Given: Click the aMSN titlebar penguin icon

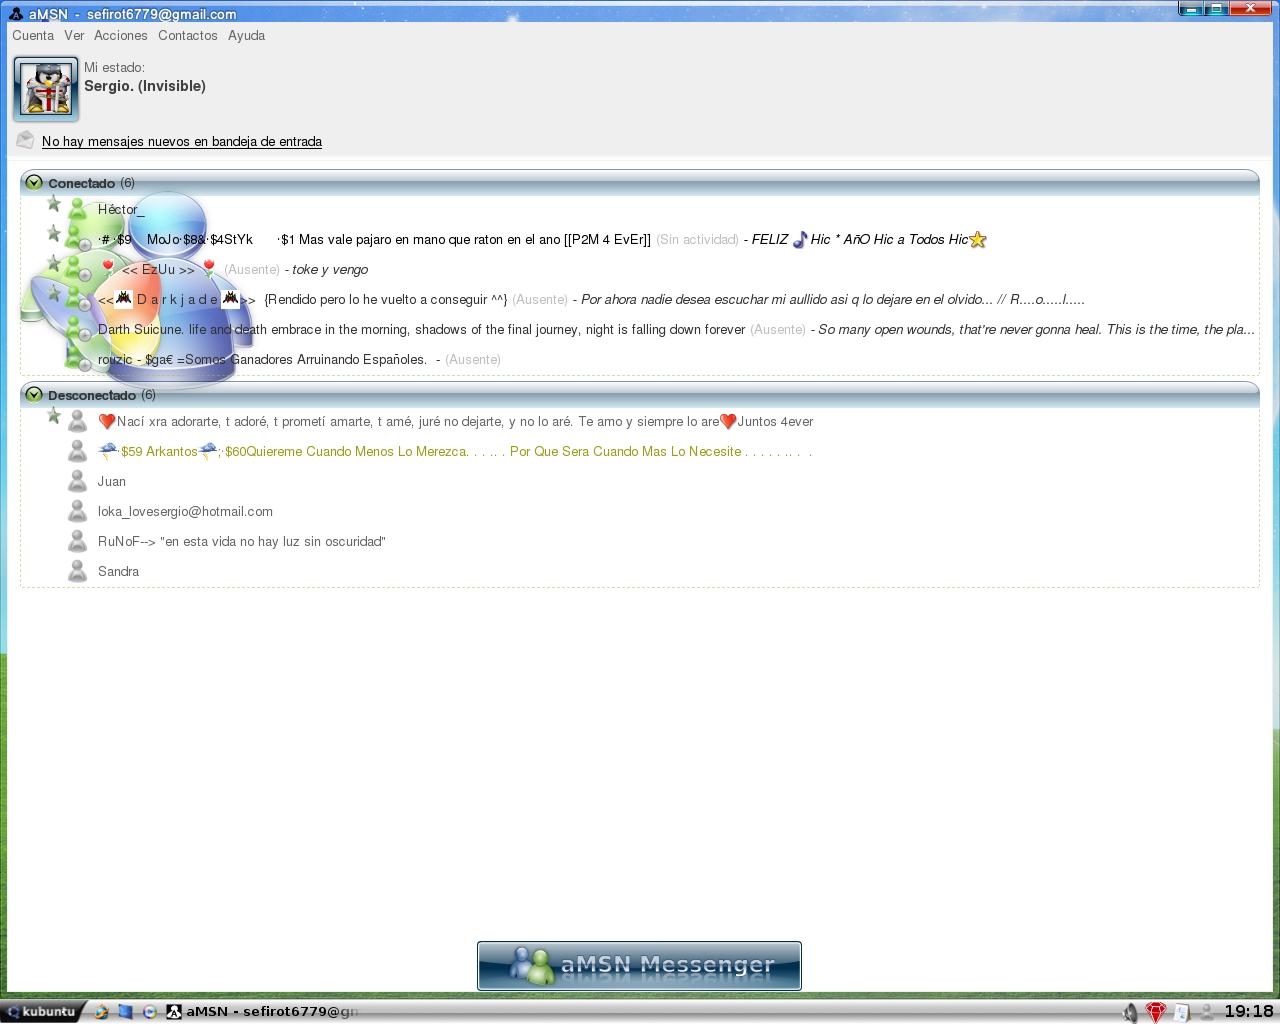Looking at the screenshot, I should [x=16, y=14].
